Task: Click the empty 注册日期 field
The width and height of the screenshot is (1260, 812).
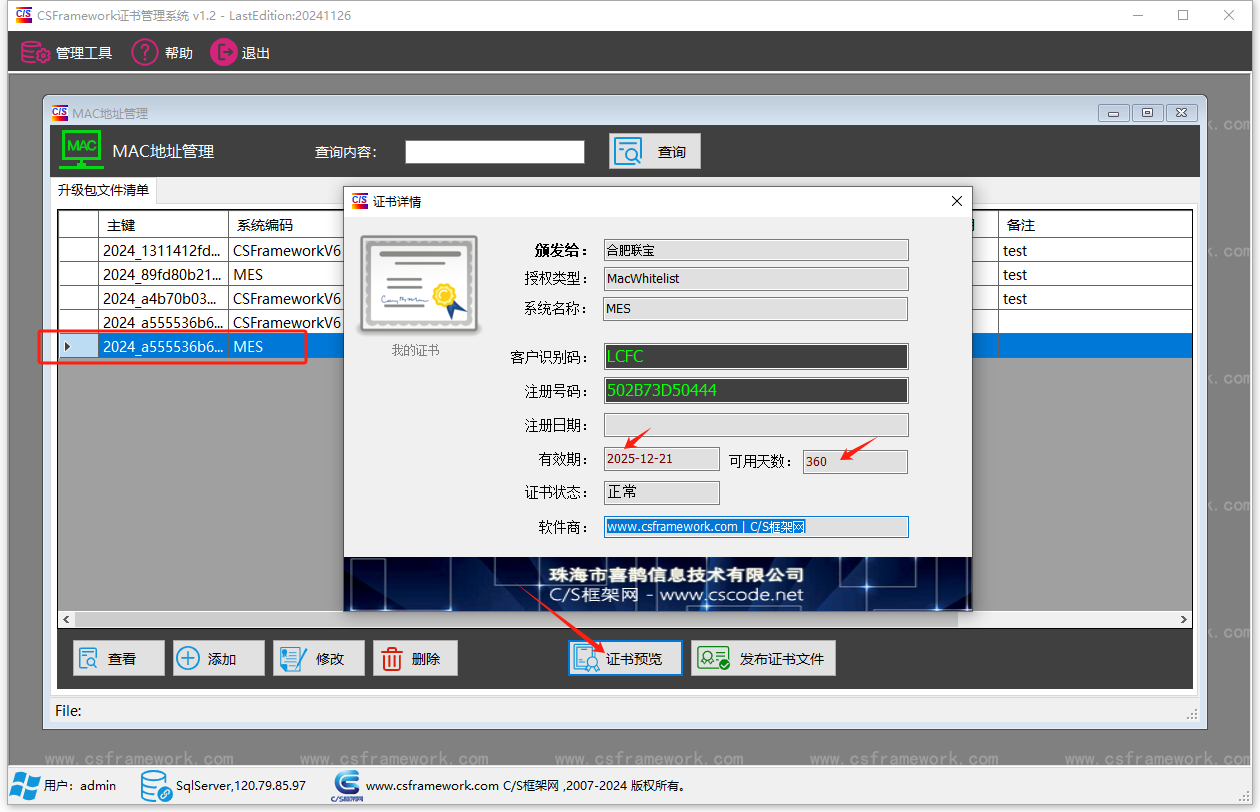Action: tap(756, 425)
